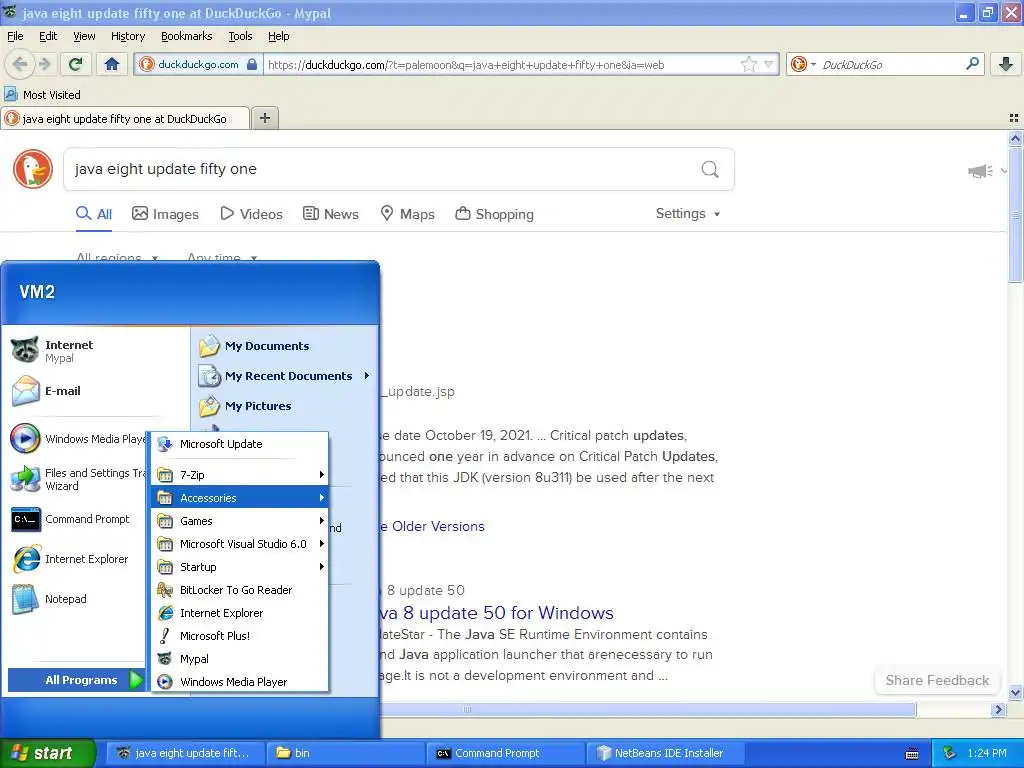Screen dimensions: 1024x768
Task: Open the megaphone icon at top right
Action: (980, 171)
